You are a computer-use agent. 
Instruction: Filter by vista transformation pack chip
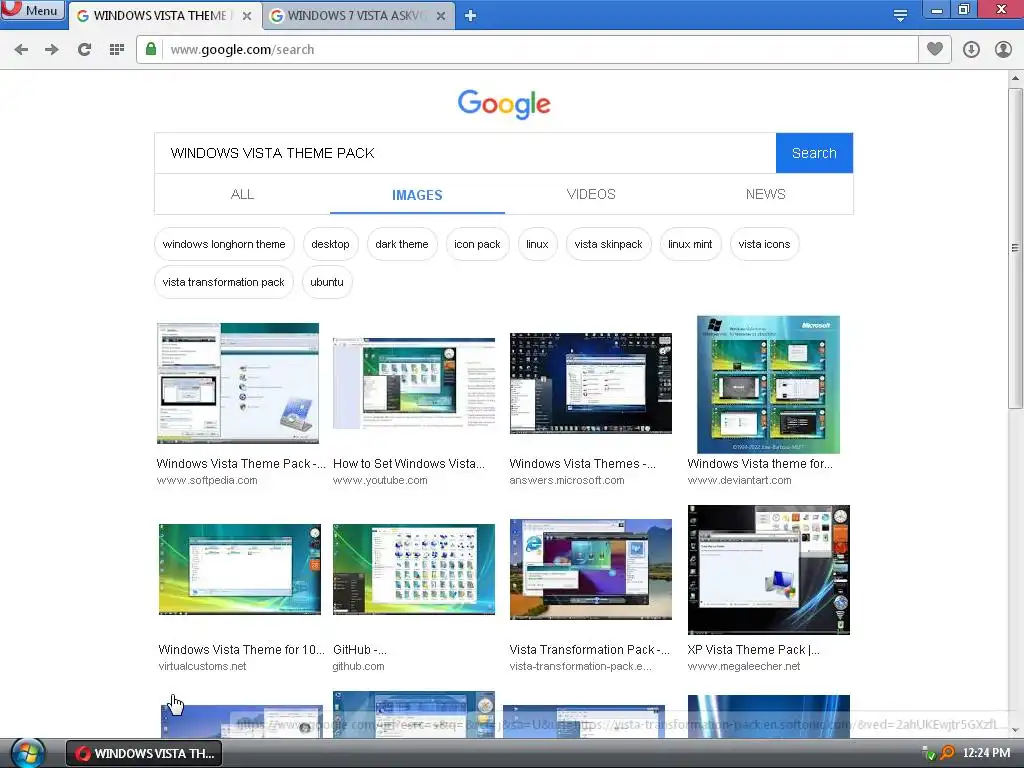(x=223, y=282)
